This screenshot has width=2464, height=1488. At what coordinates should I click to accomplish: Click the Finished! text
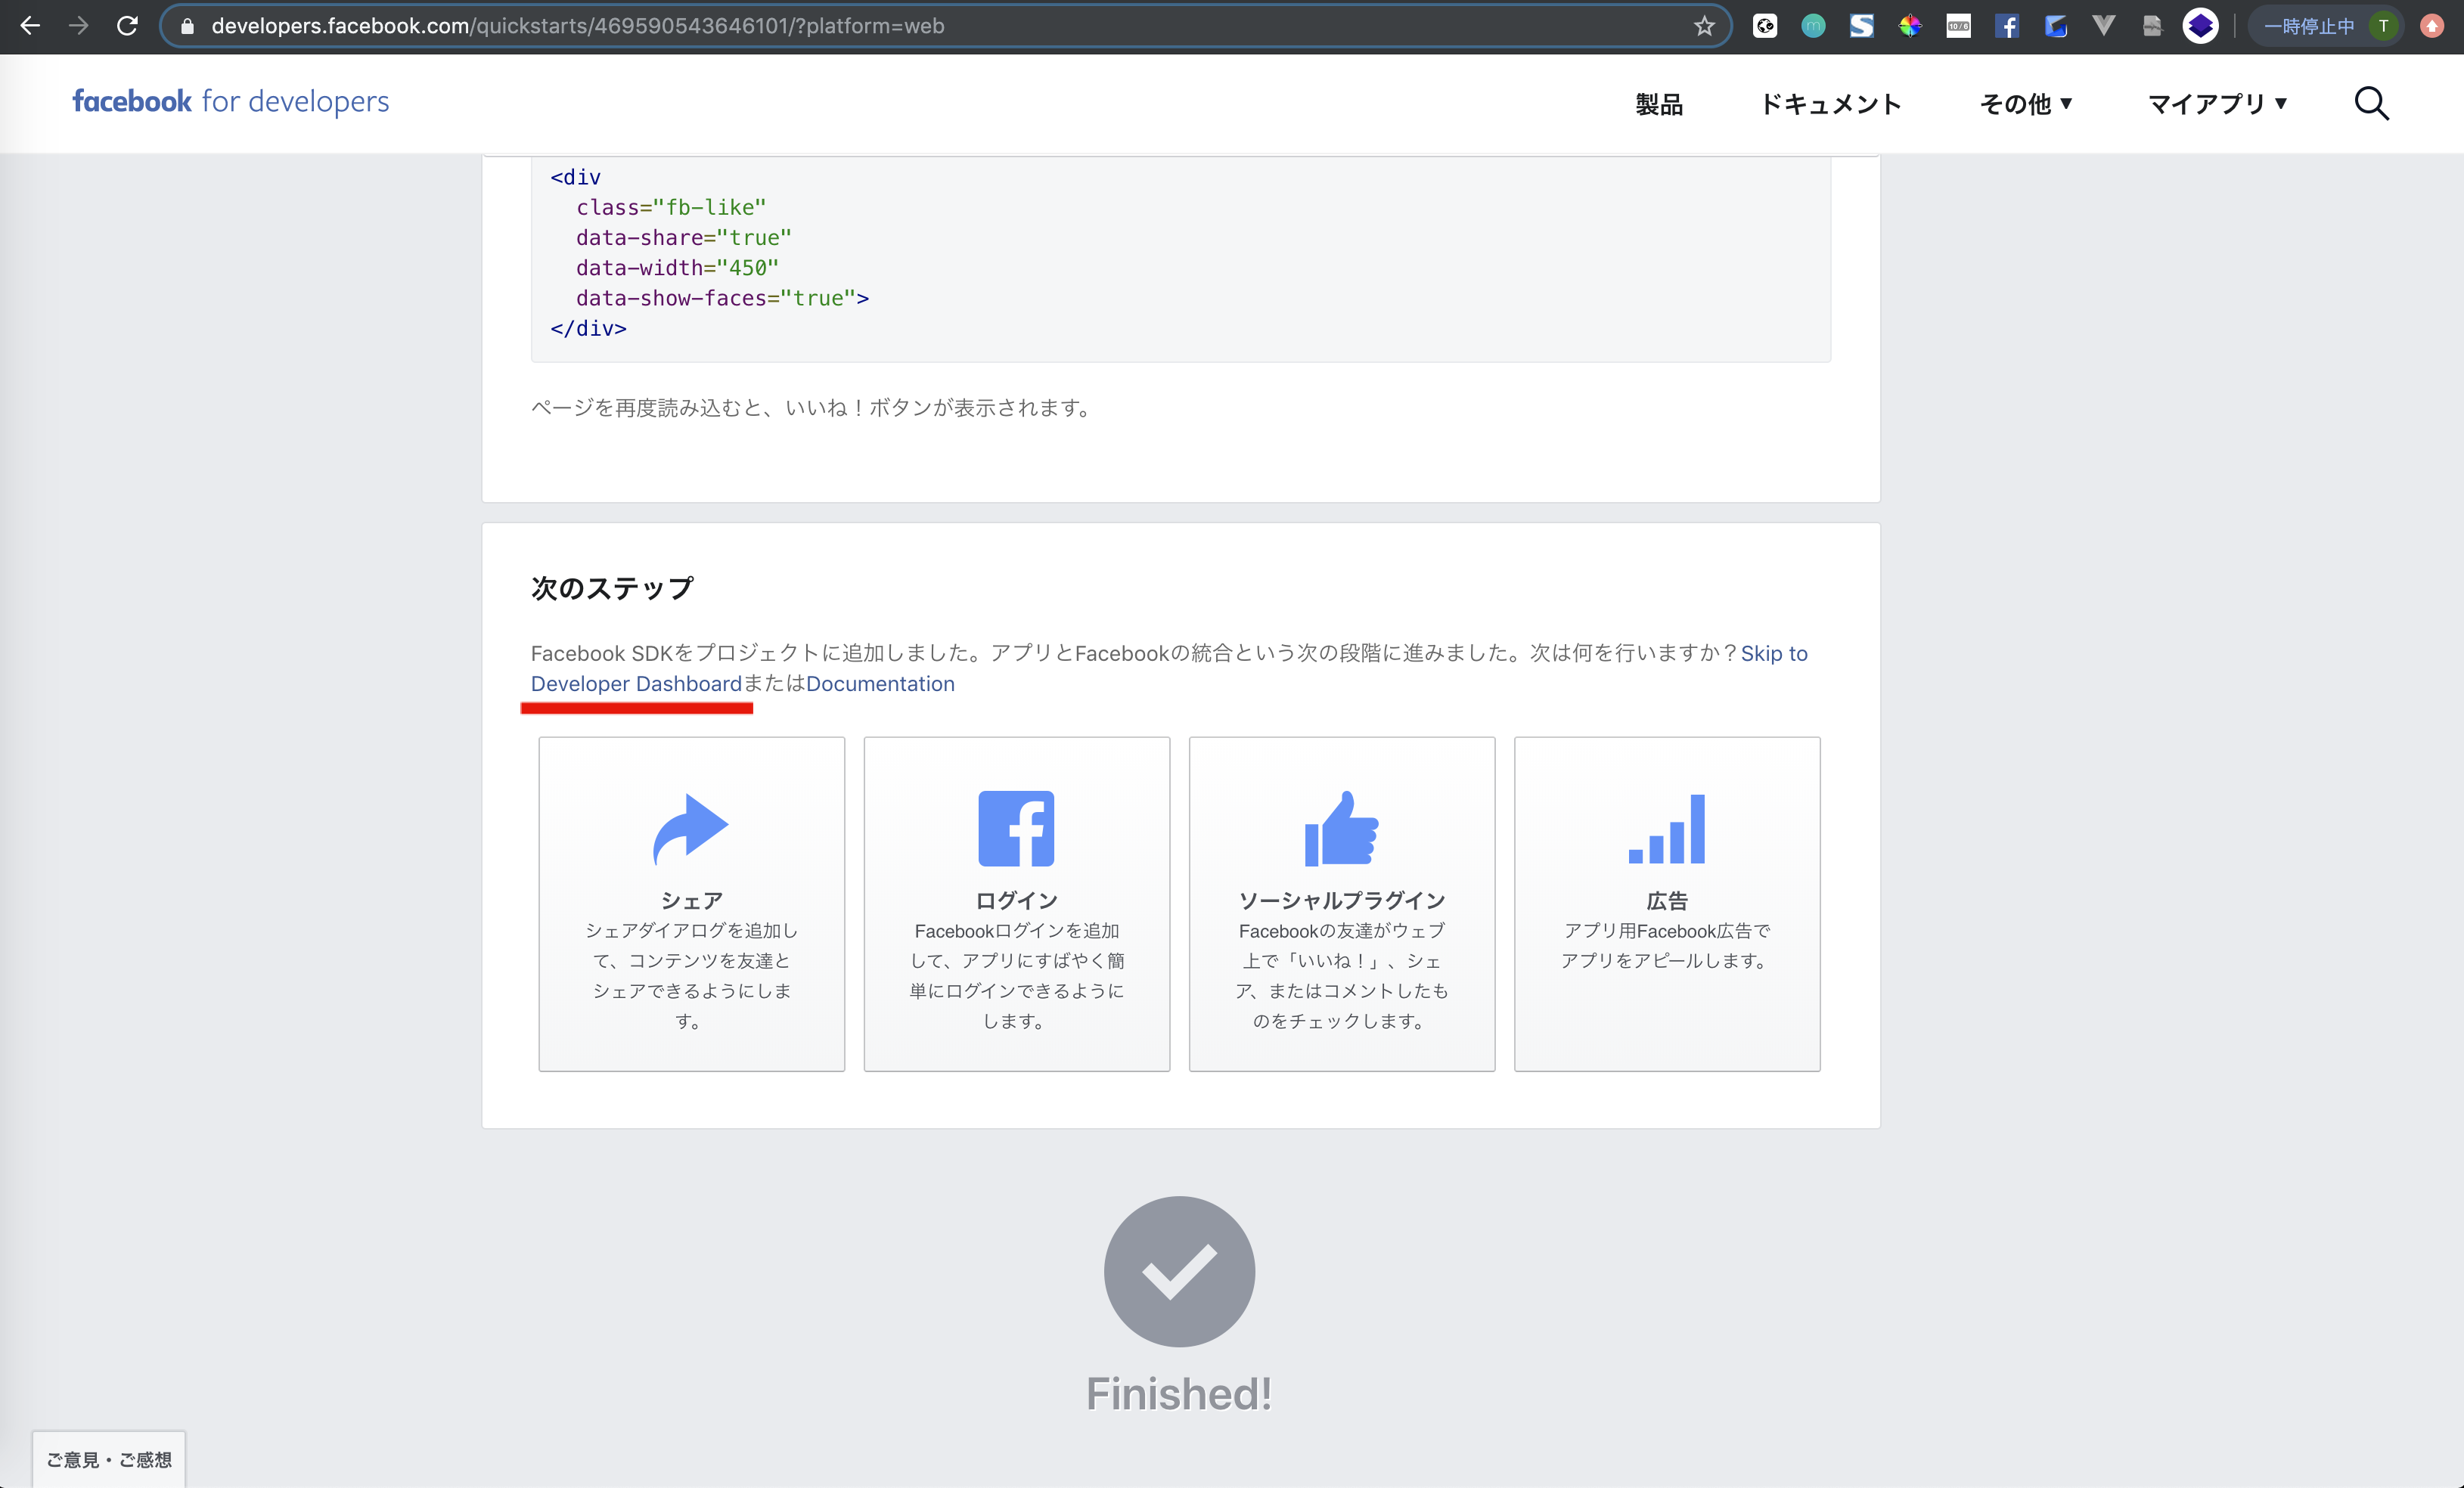(x=1179, y=1394)
